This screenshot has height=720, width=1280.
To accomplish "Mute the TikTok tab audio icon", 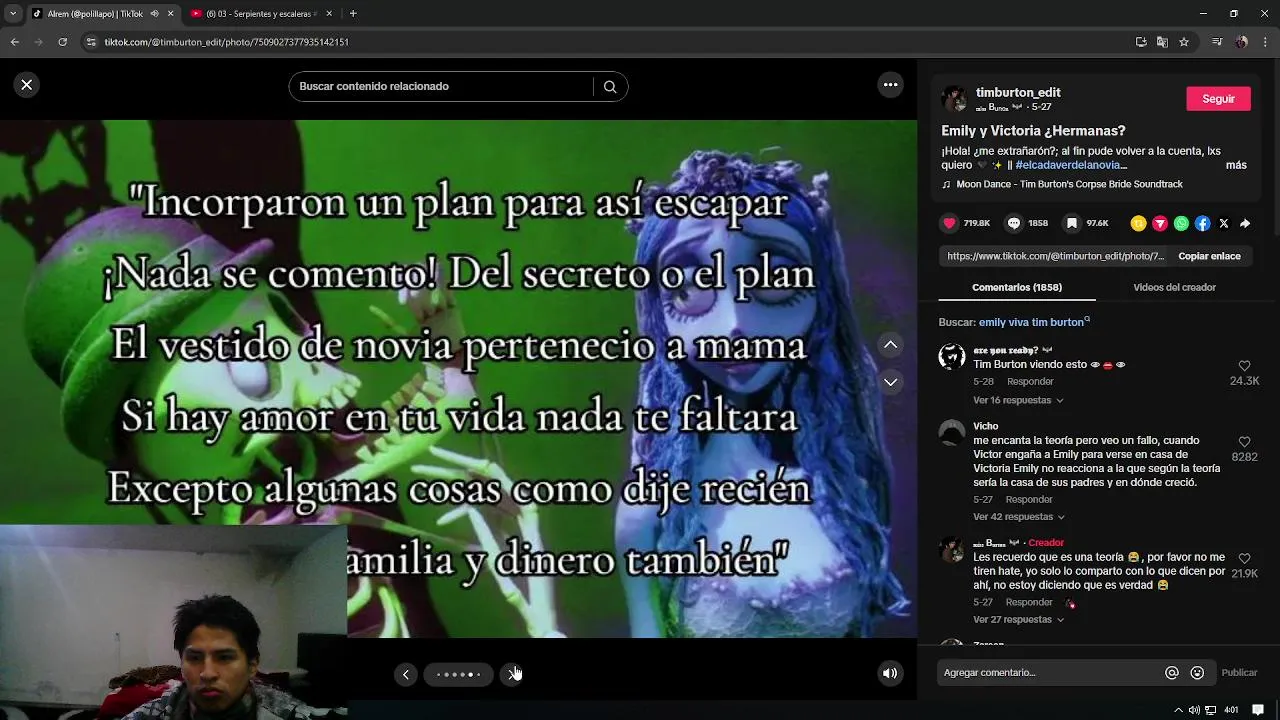I will coord(154,14).
